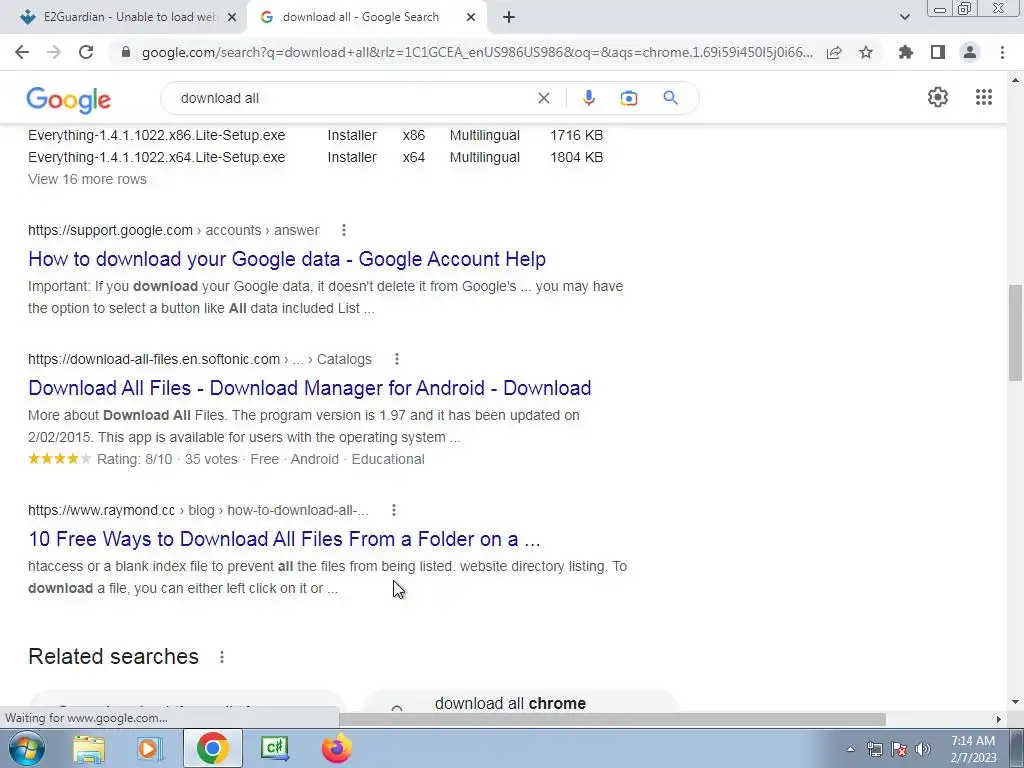
Task: Search by image with the camera icon
Action: coord(629,98)
